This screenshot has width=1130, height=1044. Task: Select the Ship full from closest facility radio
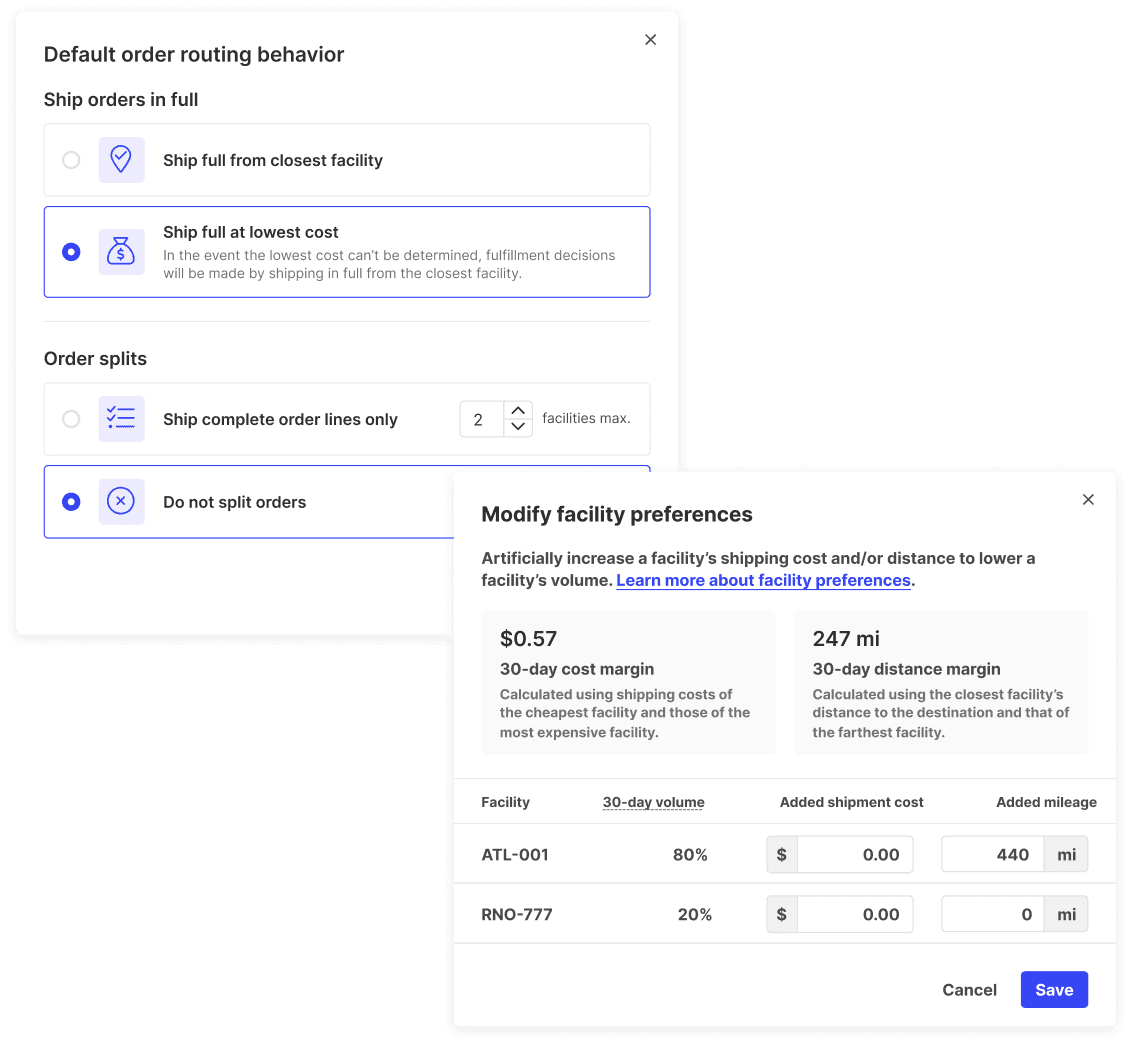click(71, 159)
